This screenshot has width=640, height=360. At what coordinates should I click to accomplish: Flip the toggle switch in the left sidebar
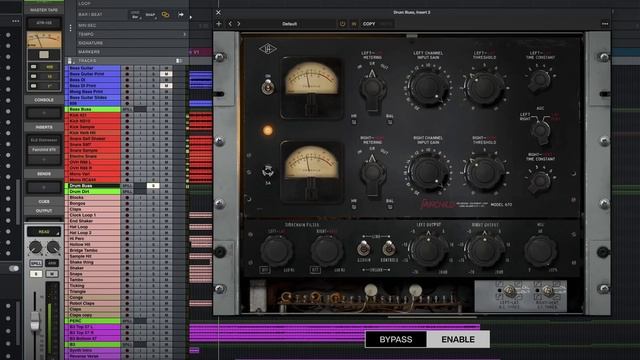(14, 268)
